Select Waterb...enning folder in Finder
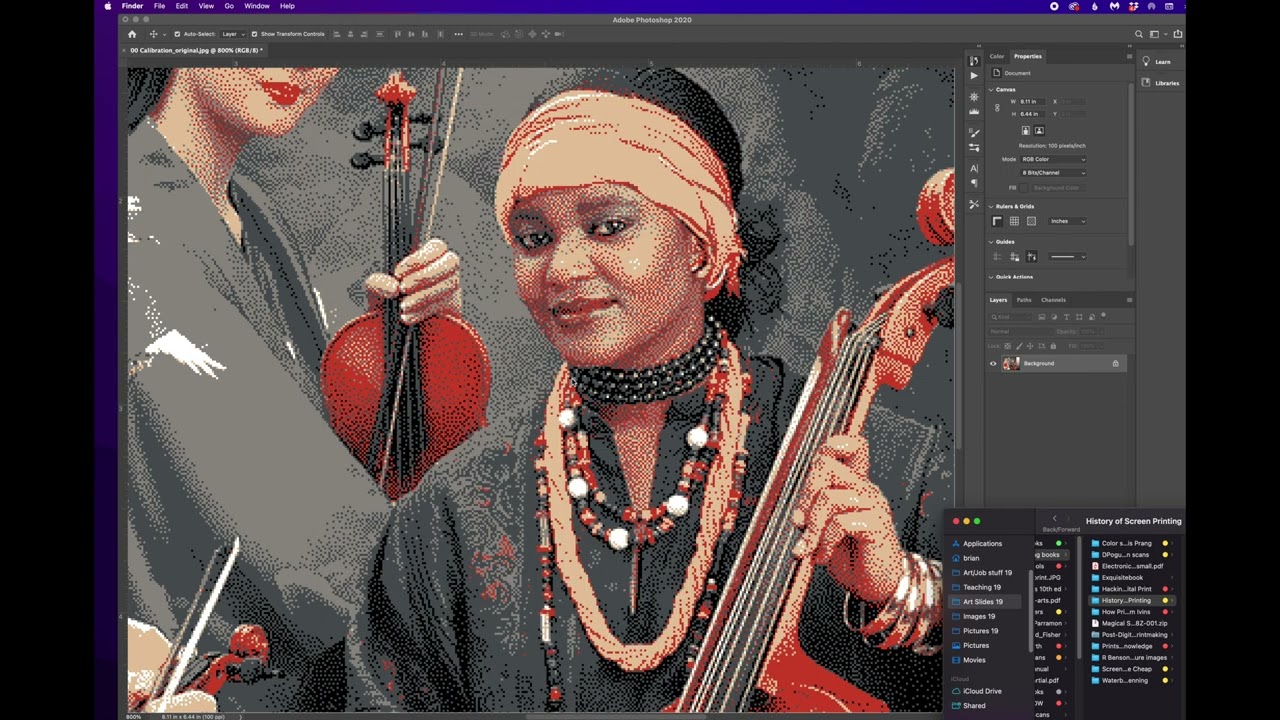The width and height of the screenshot is (1280, 720). pos(1125,680)
